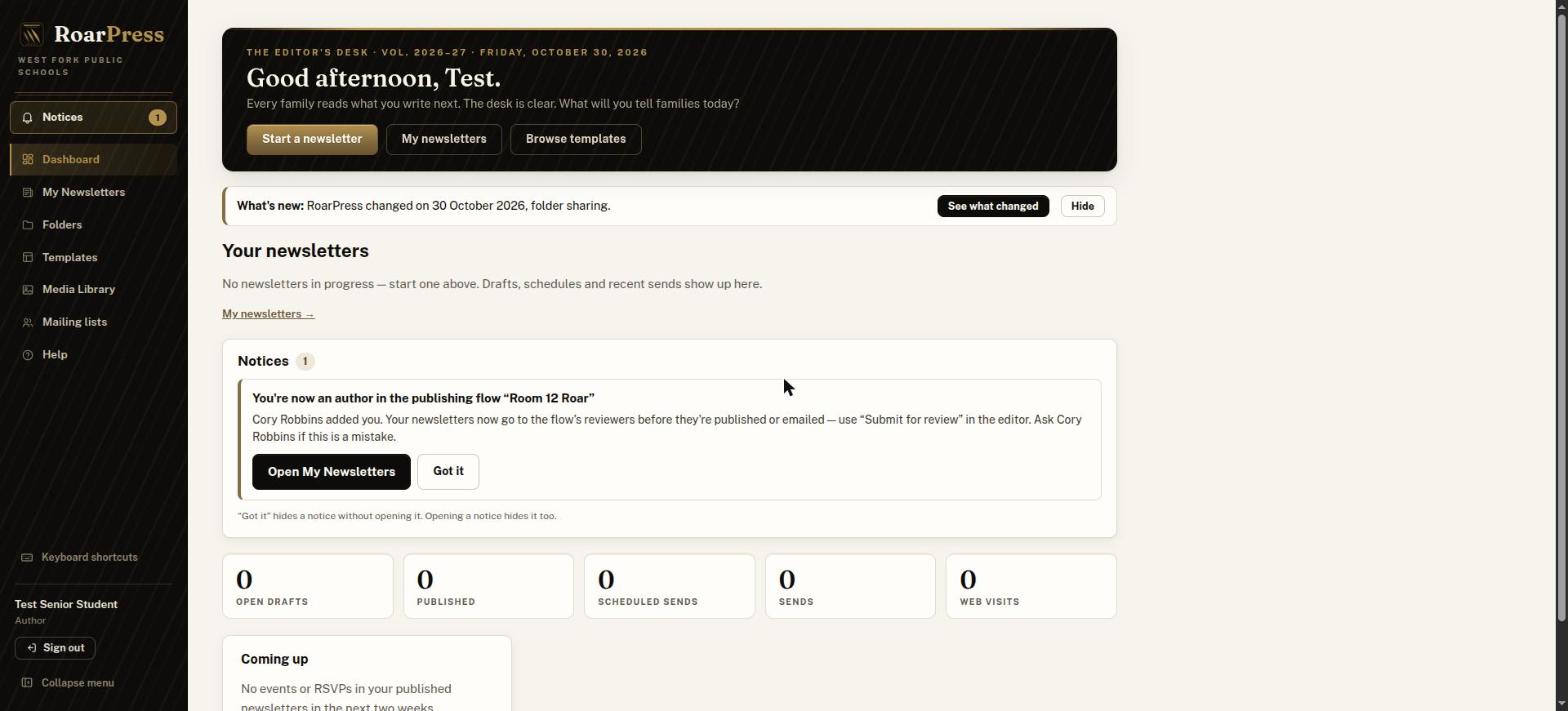1568x711 pixels.
Task: Click the Help question mark icon
Action: pos(28,355)
